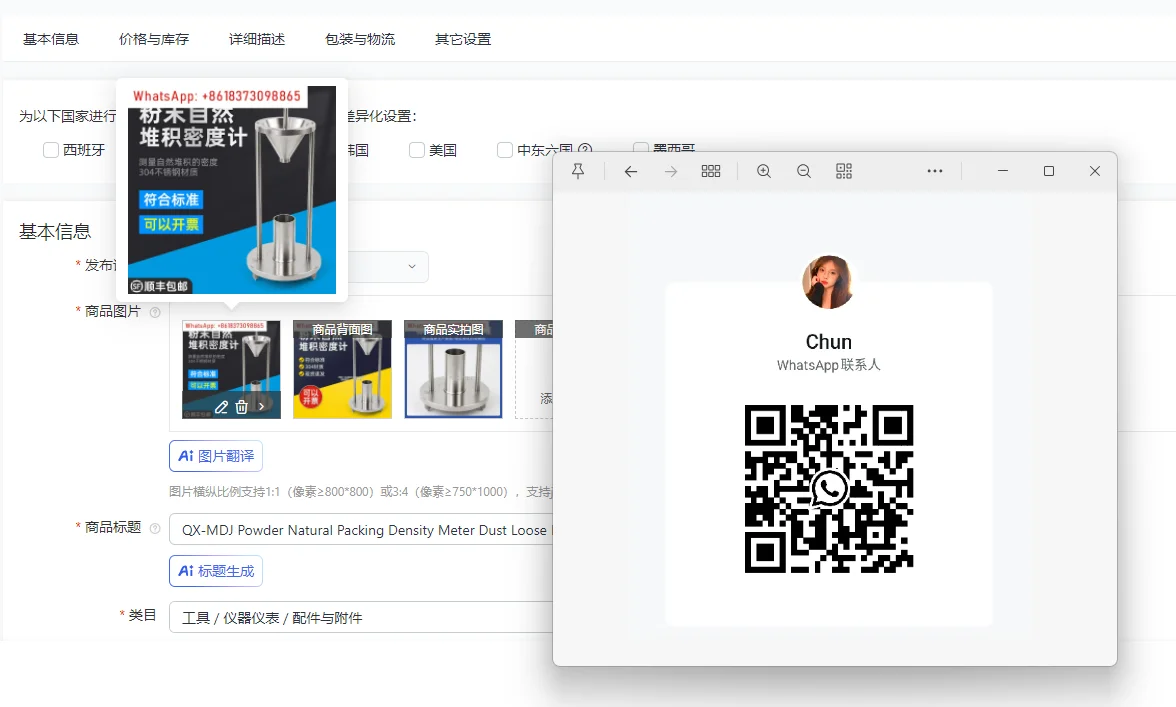Zoom in on the QR code image
The width and height of the screenshot is (1176, 707).
pos(764,171)
